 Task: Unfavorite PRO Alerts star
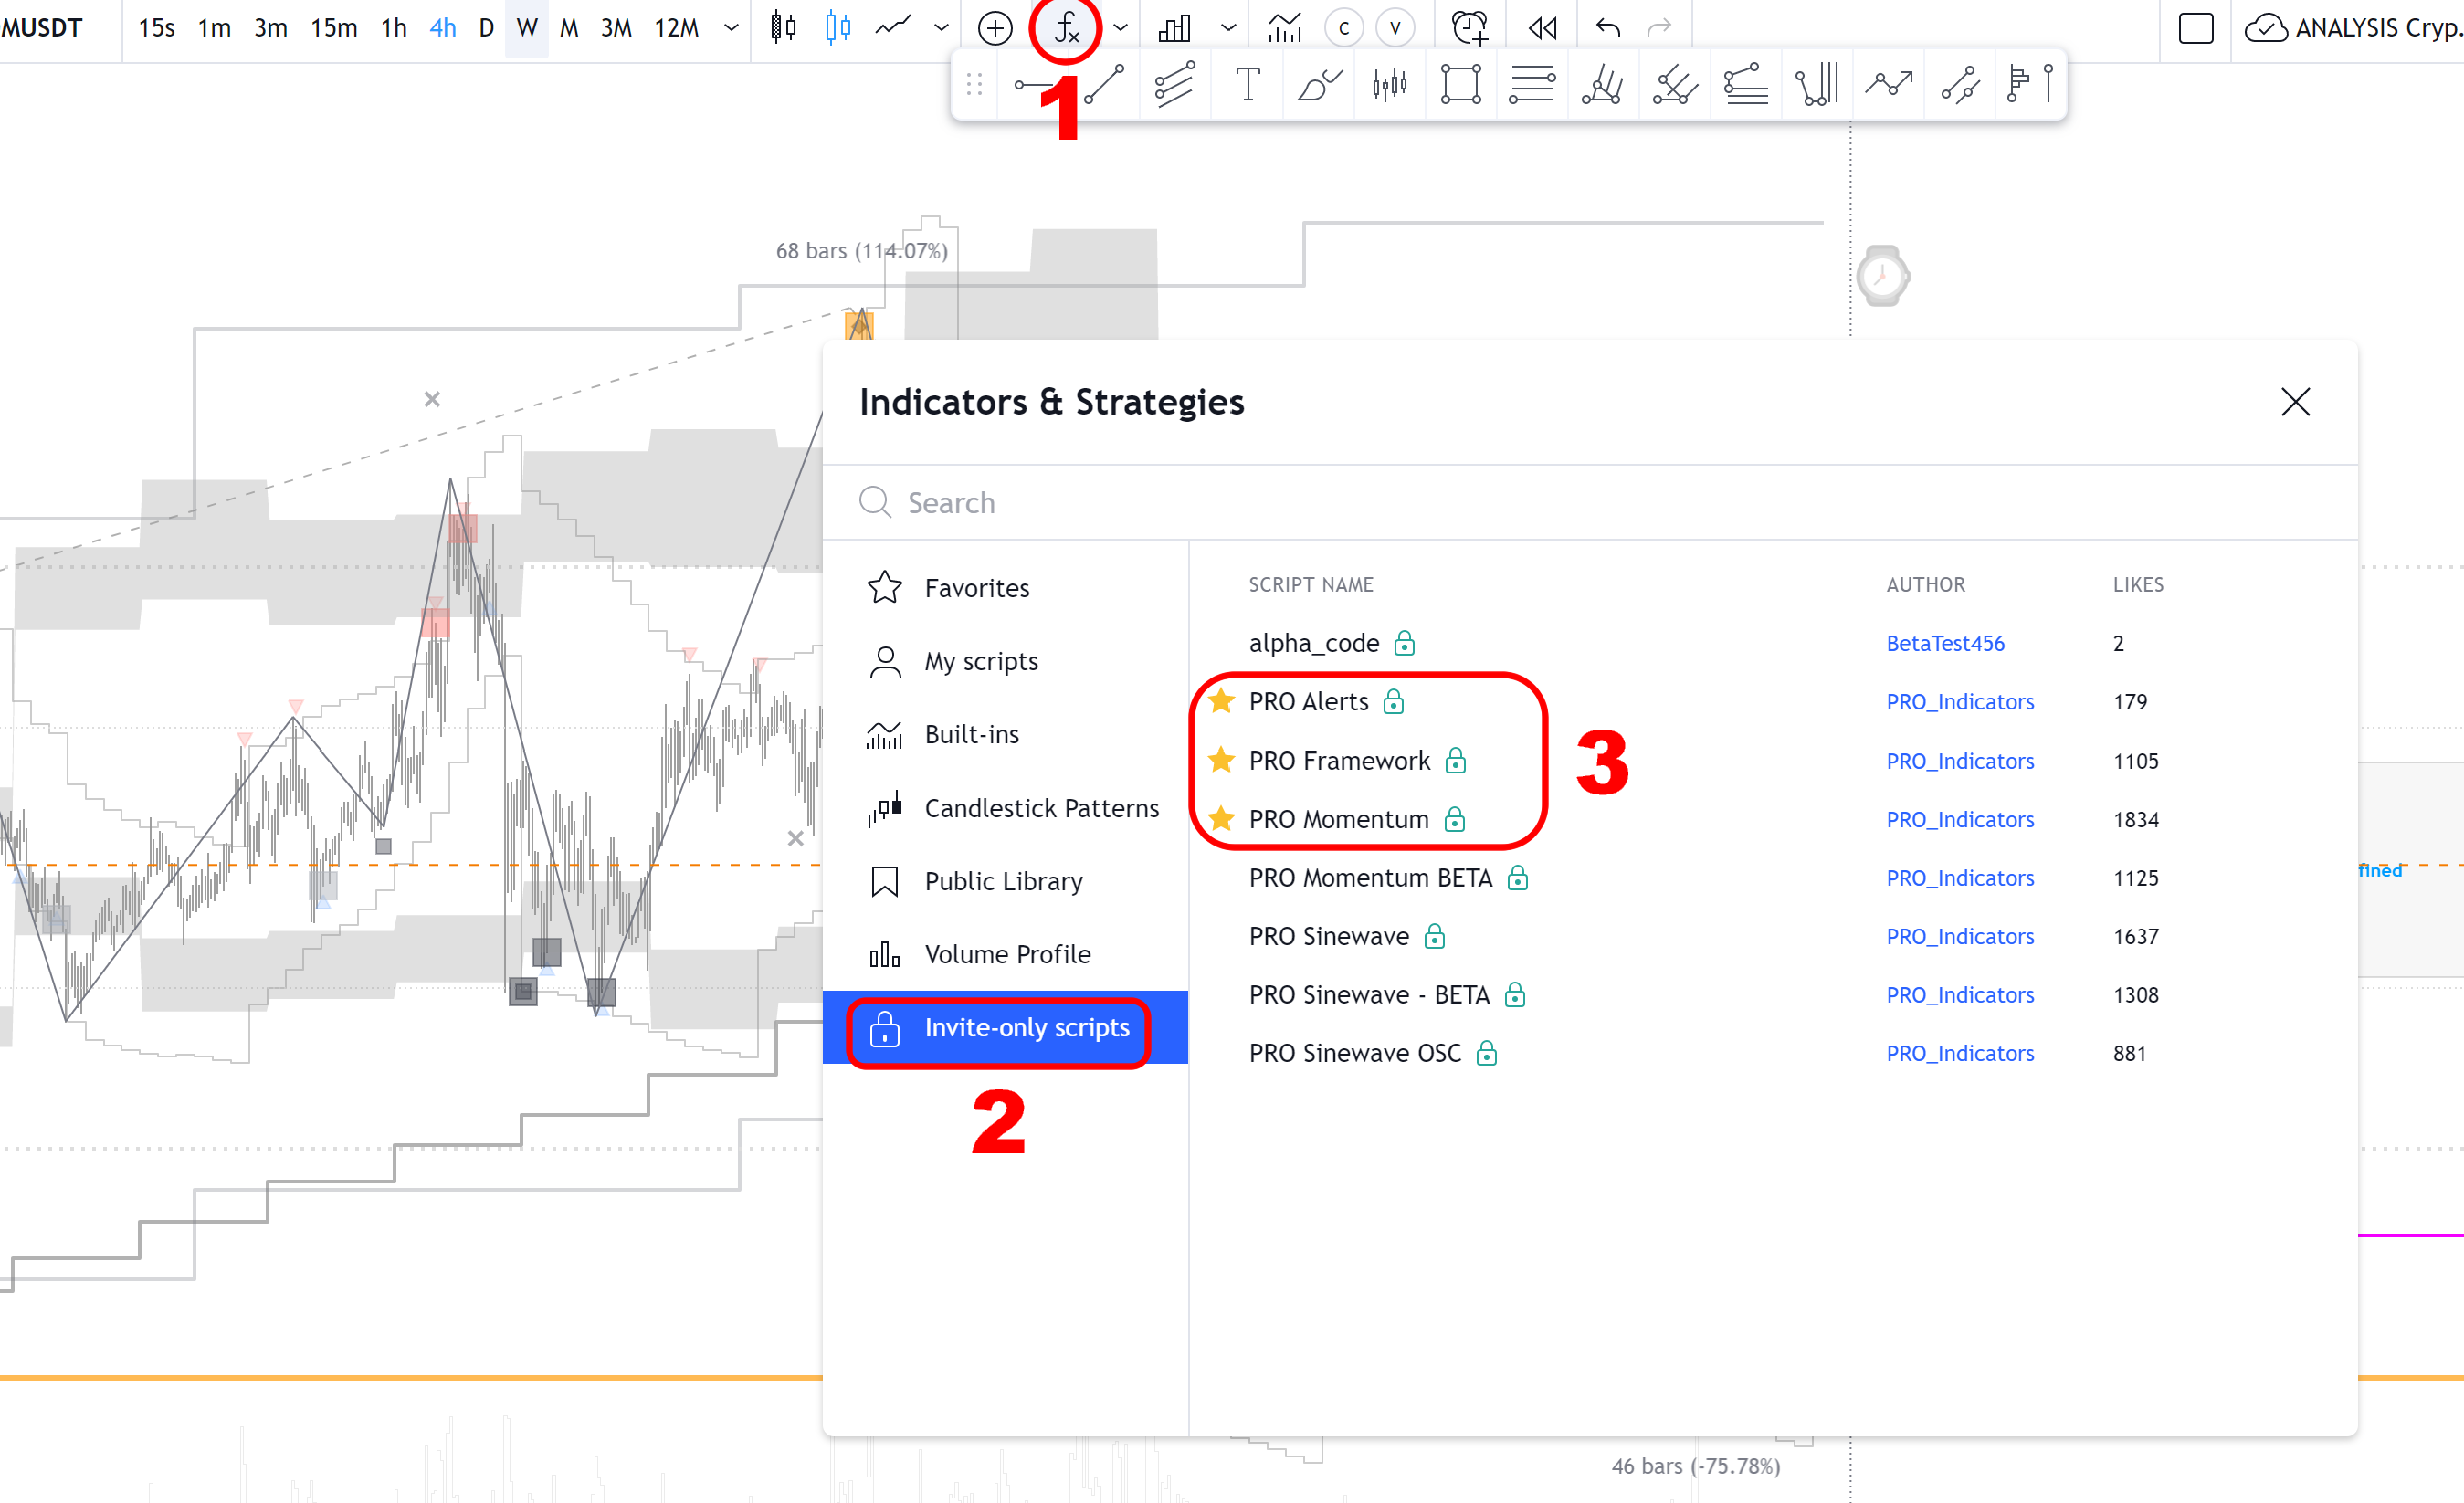[1221, 701]
